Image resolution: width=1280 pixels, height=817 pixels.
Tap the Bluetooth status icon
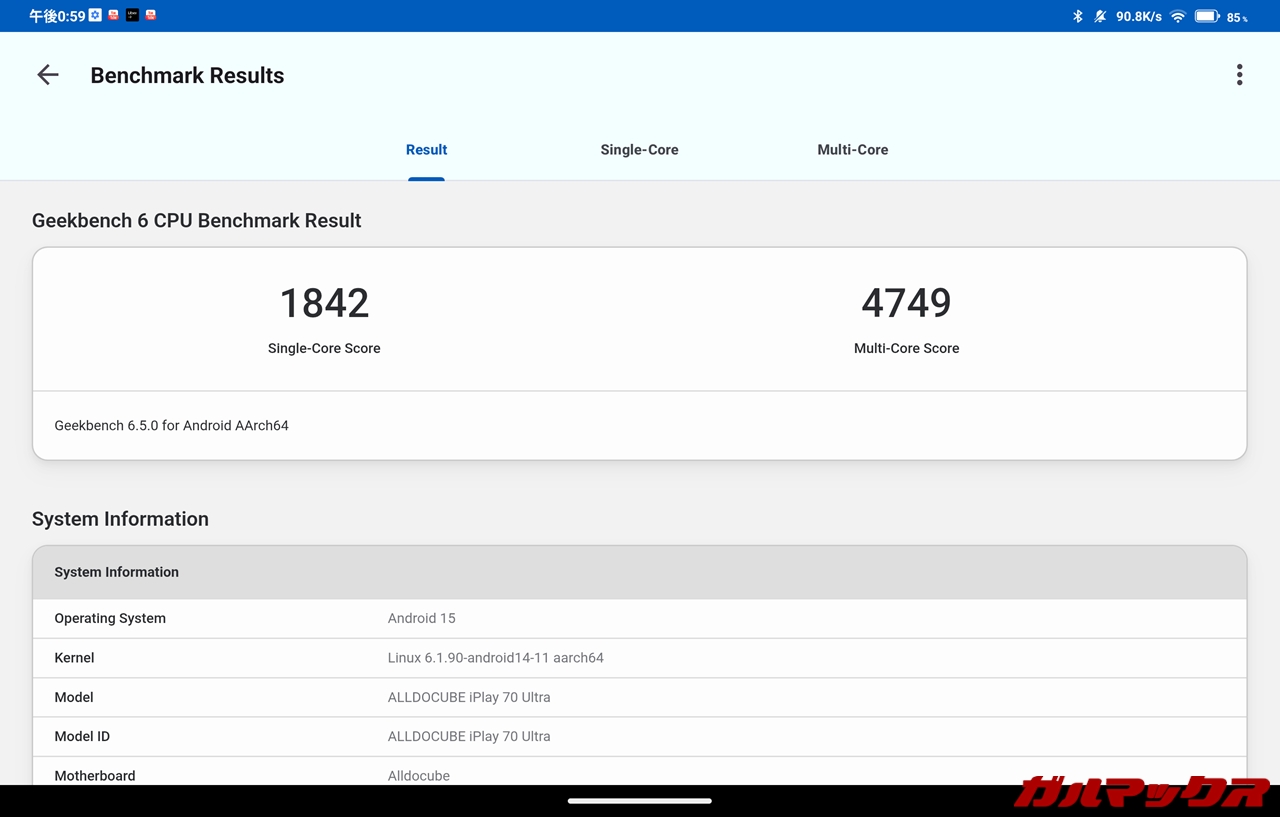pyautogui.click(x=1077, y=16)
